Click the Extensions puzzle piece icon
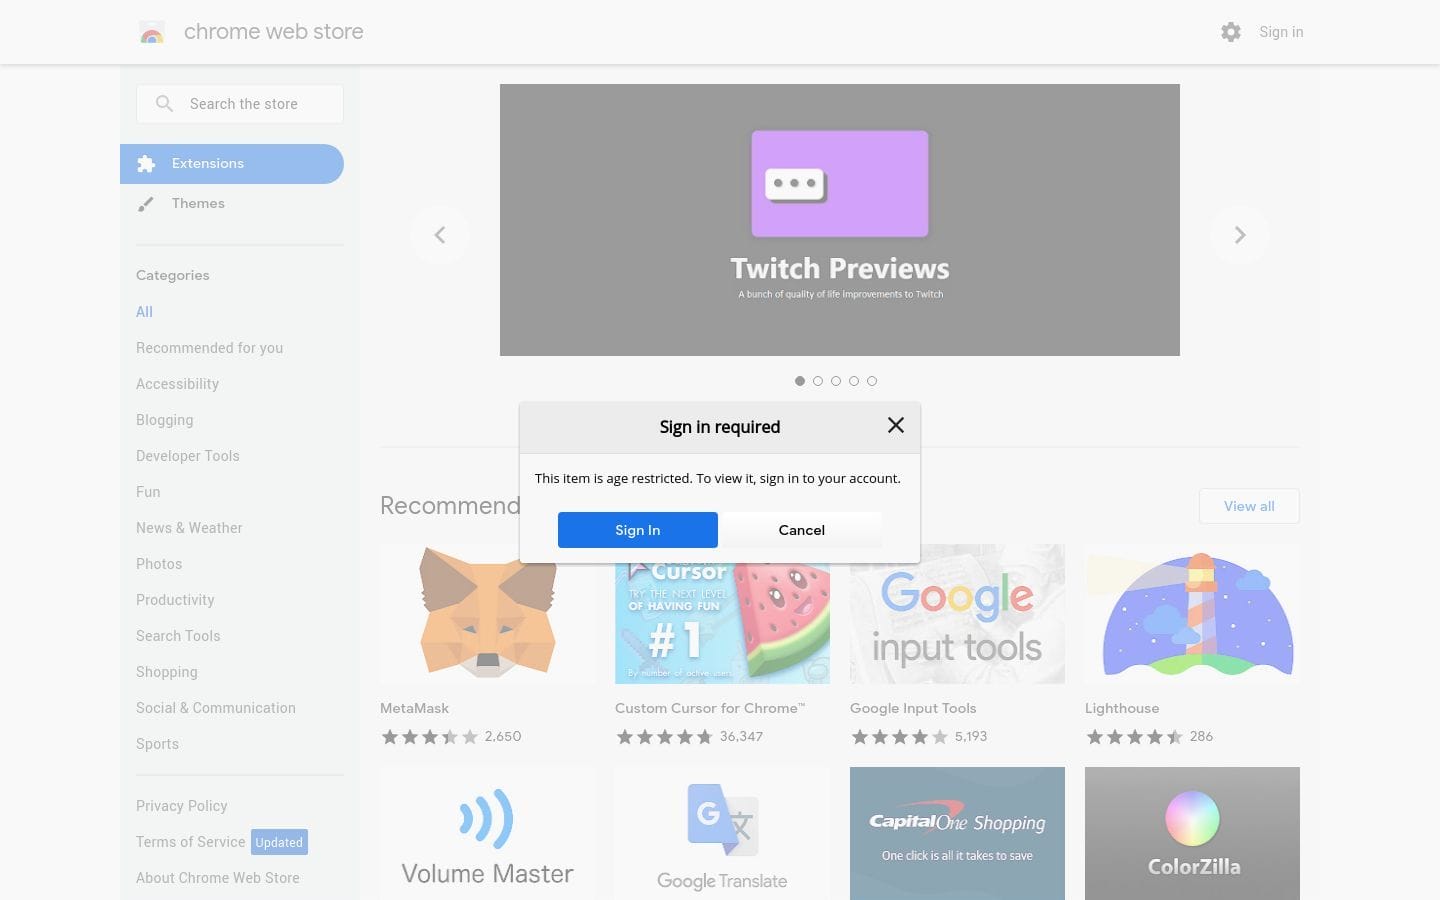The width and height of the screenshot is (1440, 900). click(146, 164)
